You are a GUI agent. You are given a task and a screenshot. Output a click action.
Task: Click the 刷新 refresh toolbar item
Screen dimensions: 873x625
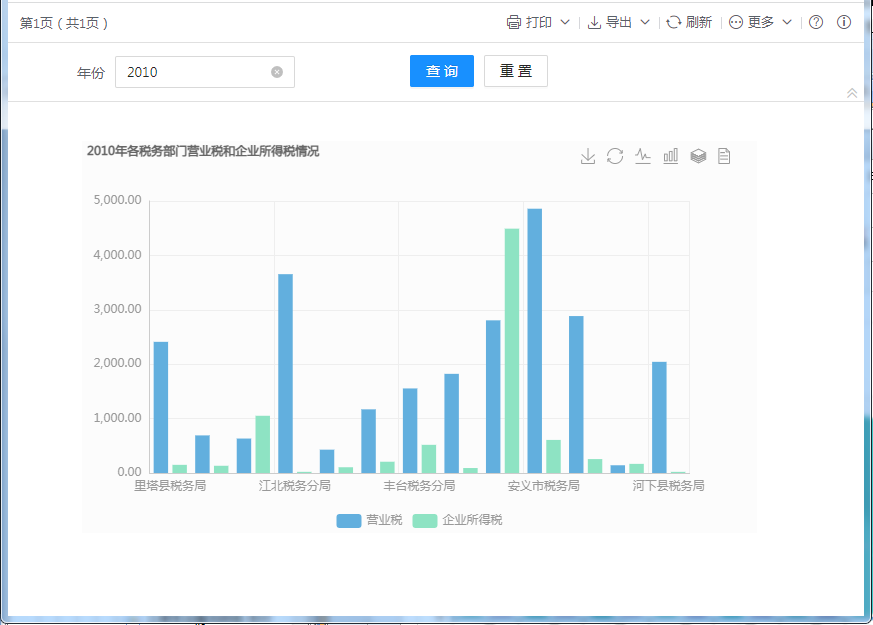(x=689, y=22)
